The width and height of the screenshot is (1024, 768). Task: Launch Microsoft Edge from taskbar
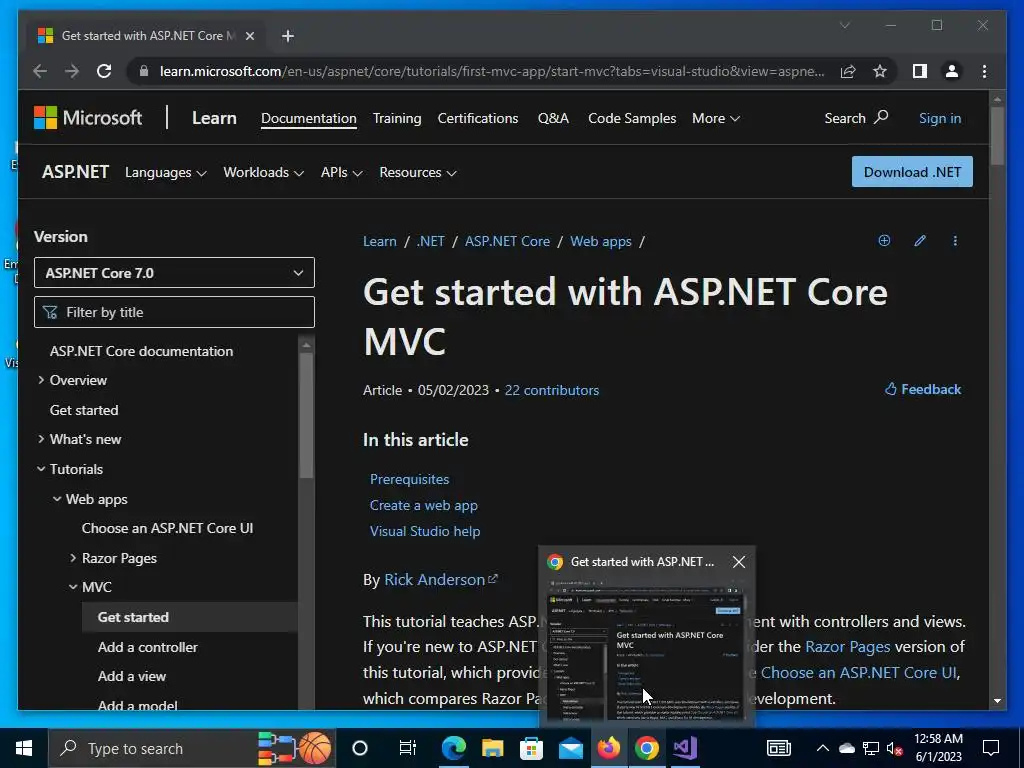click(453, 748)
